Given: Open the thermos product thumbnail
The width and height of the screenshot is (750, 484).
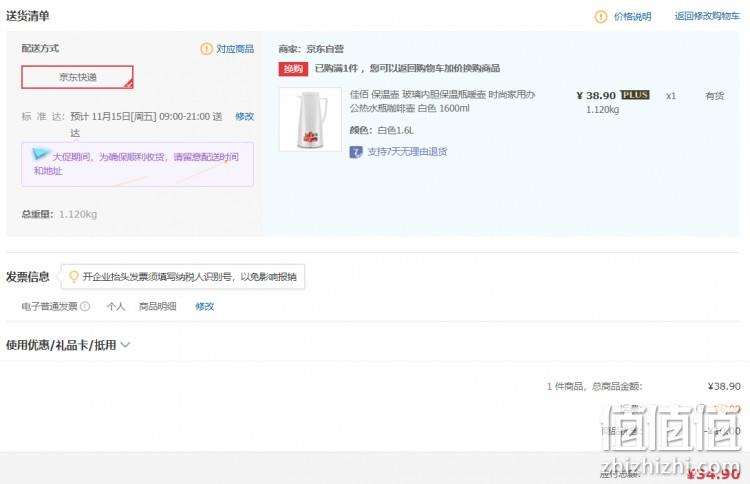Looking at the screenshot, I should [310, 120].
